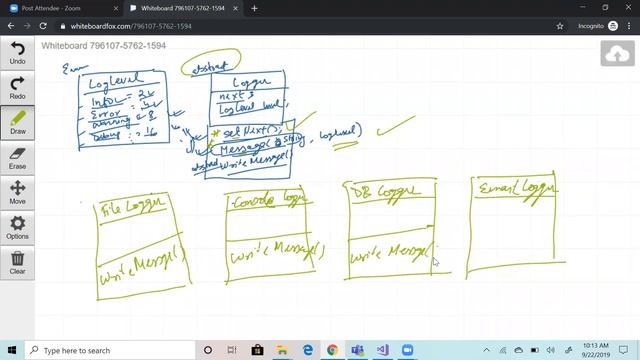Open the notification action center
The width and height of the screenshot is (640, 360).
tap(623, 350)
